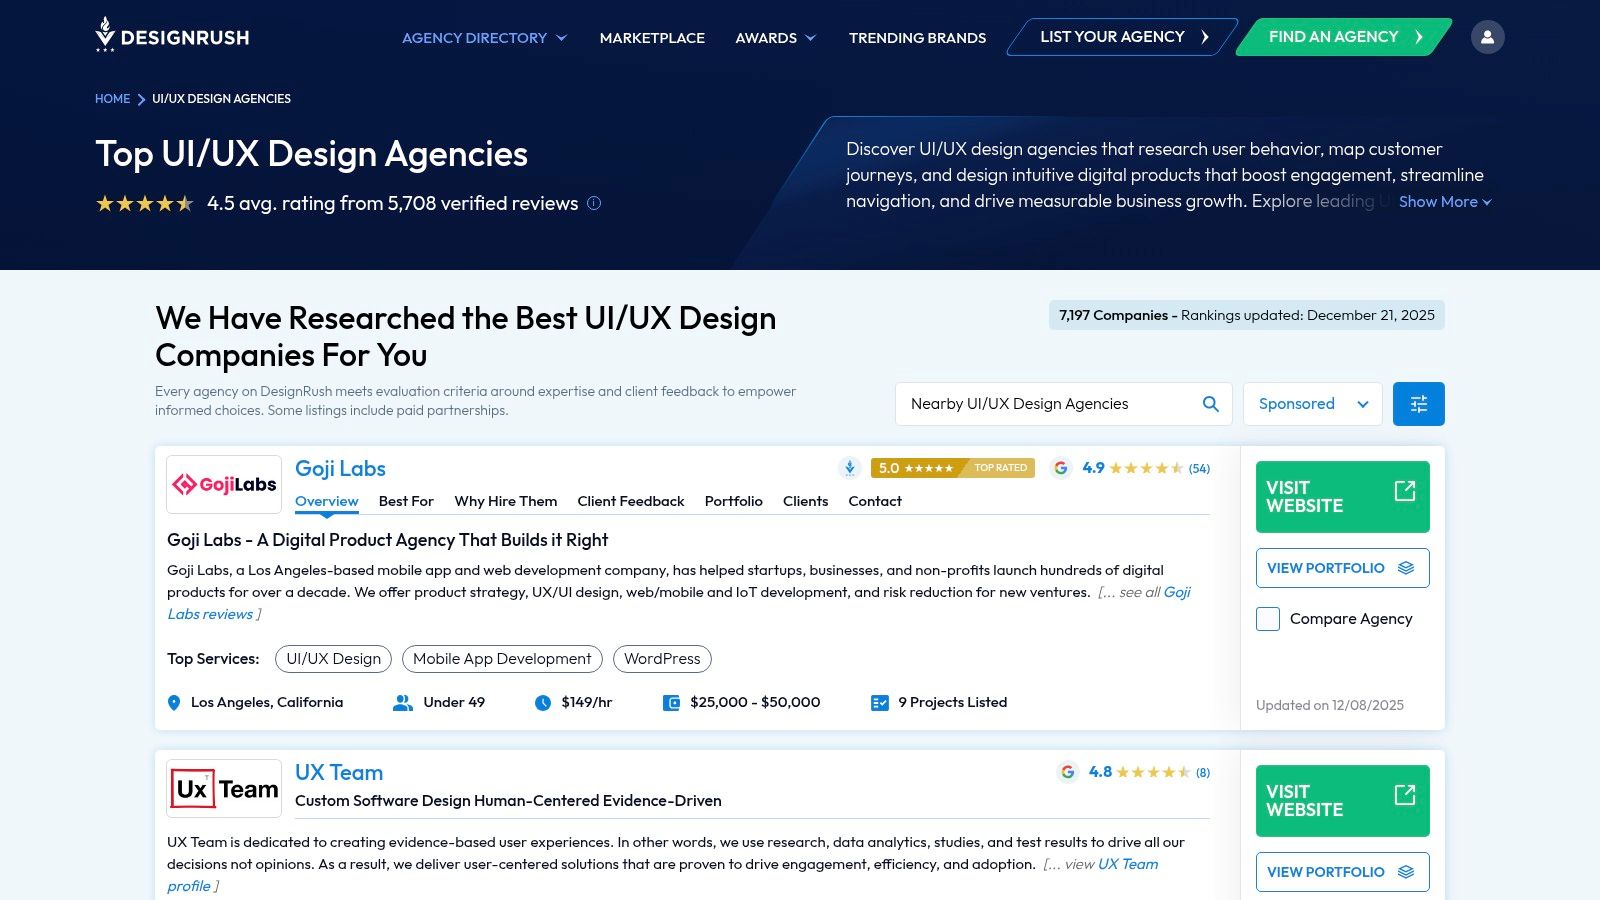Viewport: 1600px width, 900px height.
Task: Click the List Your Agency button
Action: (x=1123, y=37)
